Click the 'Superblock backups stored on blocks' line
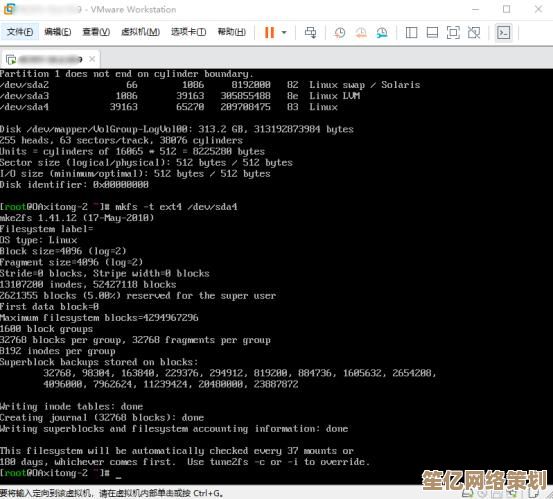Image resolution: width=553 pixels, height=499 pixels. [x=99, y=362]
